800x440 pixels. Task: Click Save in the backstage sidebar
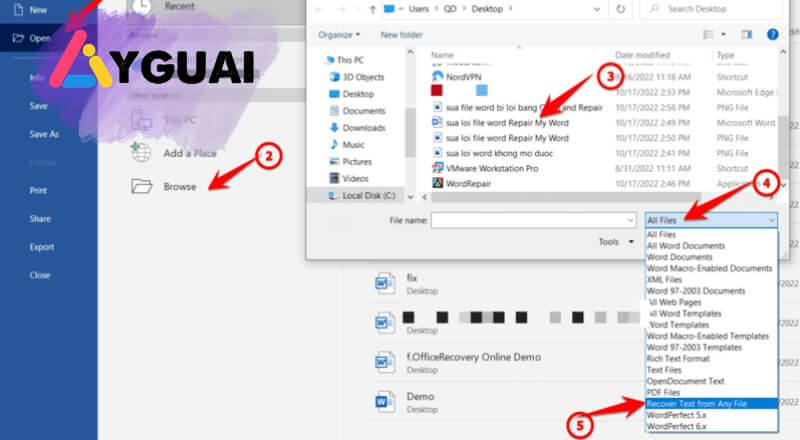38,106
